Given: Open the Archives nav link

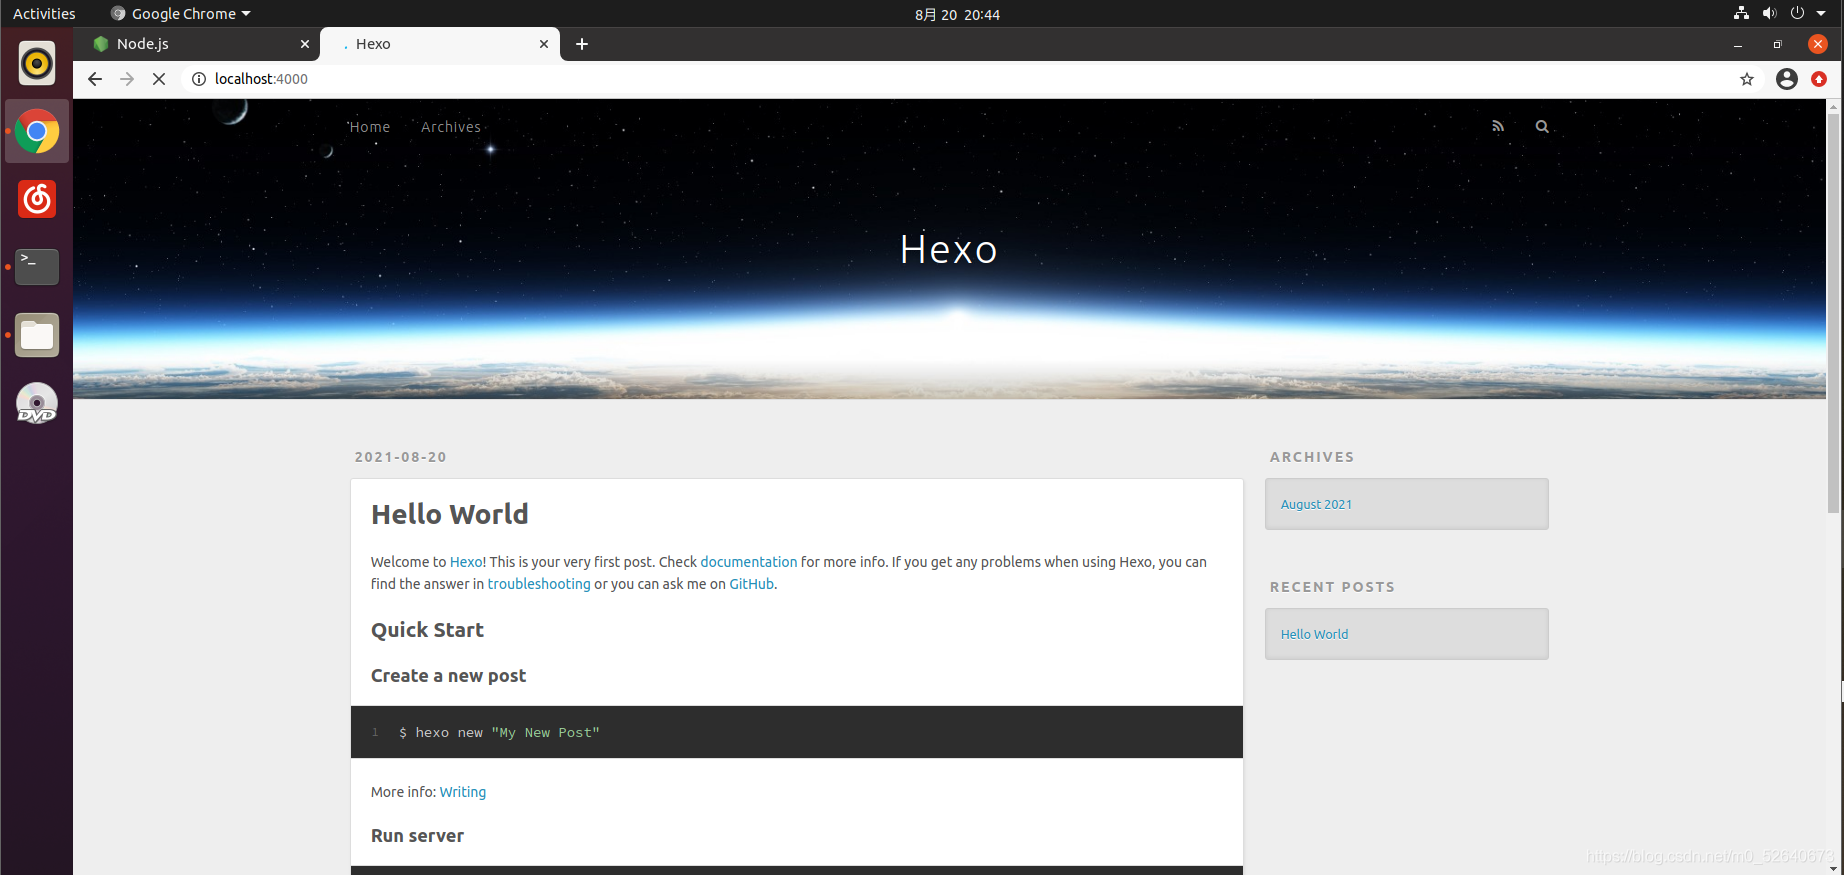Looking at the screenshot, I should point(451,127).
